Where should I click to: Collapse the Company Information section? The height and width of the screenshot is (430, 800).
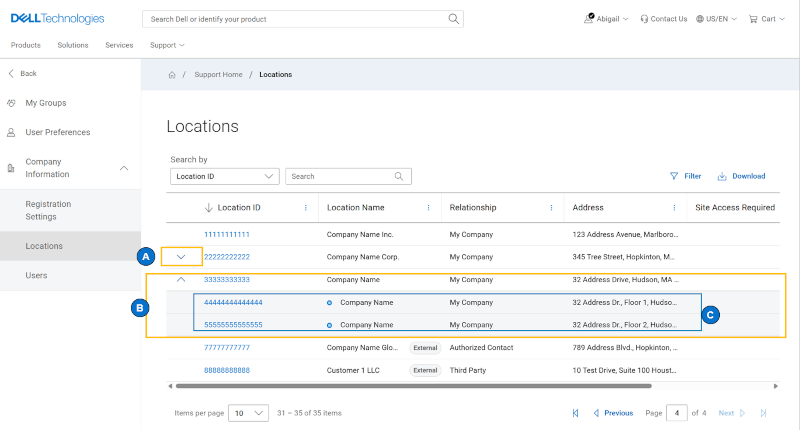point(124,168)
